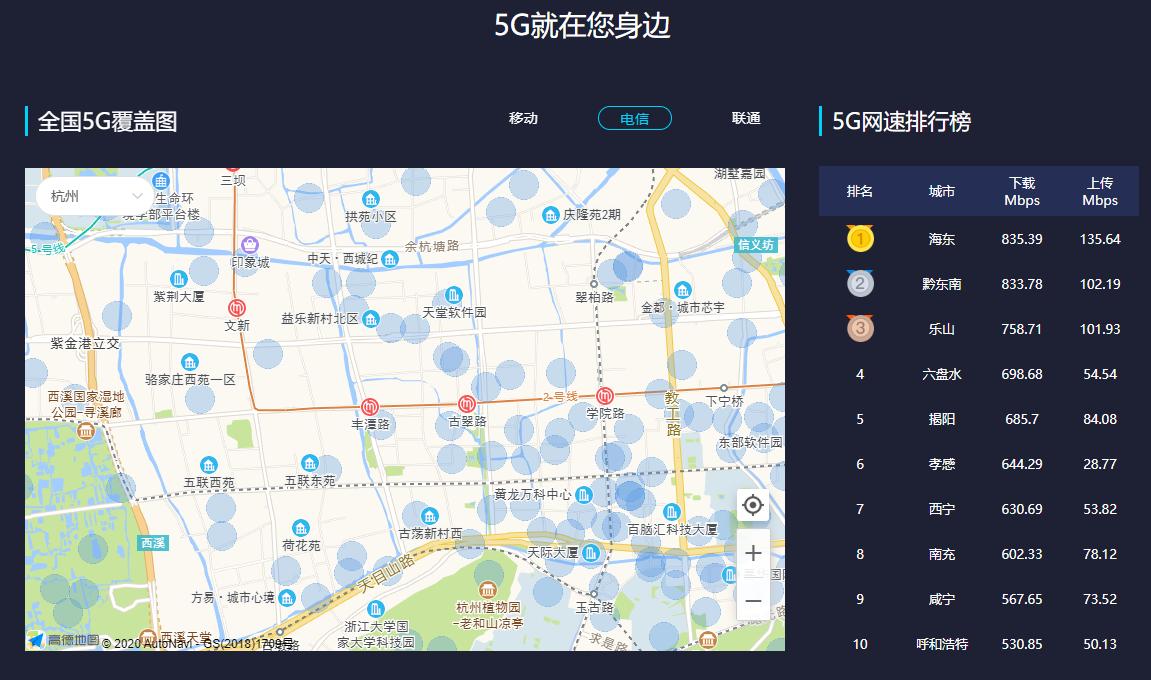Click the city name 六盘水
The height and width of the screenshot is (680, 1151).
[942, 374]
